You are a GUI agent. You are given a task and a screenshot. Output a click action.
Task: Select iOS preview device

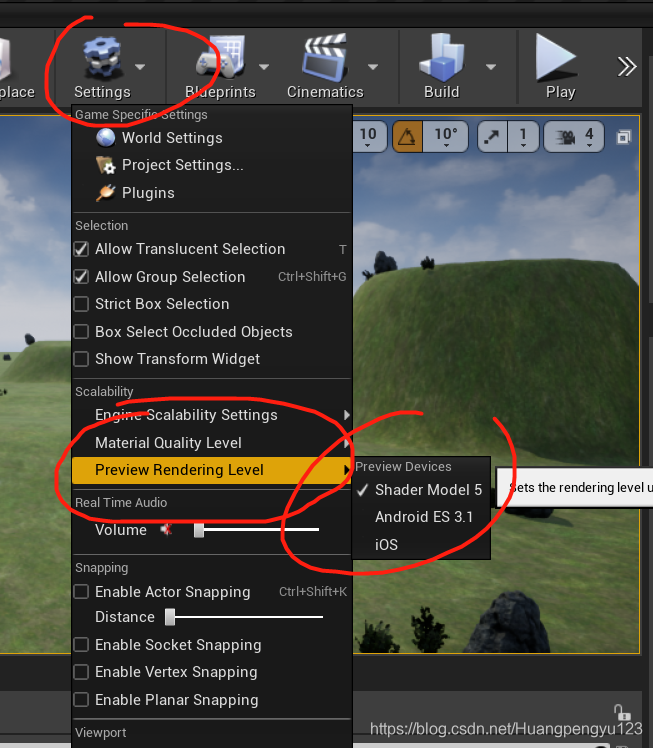[422, 544]
